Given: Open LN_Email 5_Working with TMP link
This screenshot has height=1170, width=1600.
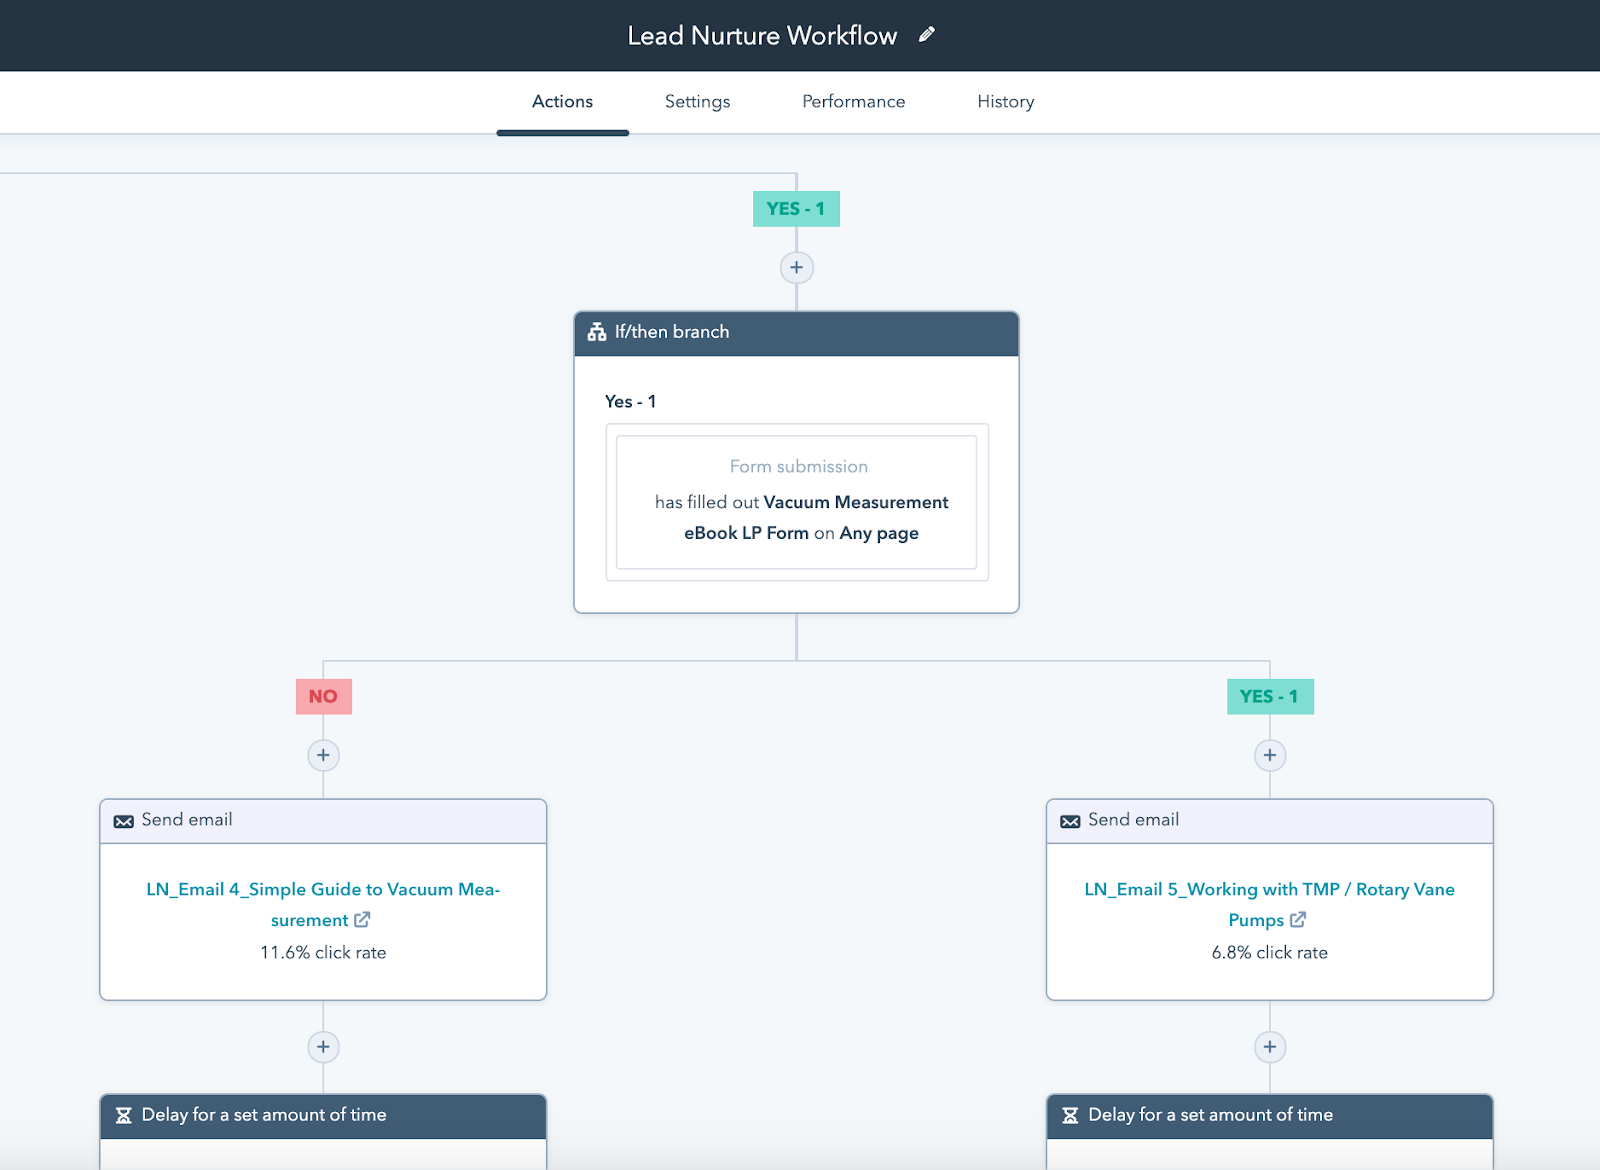Looking at the screenshot, I should [1269, 904].
